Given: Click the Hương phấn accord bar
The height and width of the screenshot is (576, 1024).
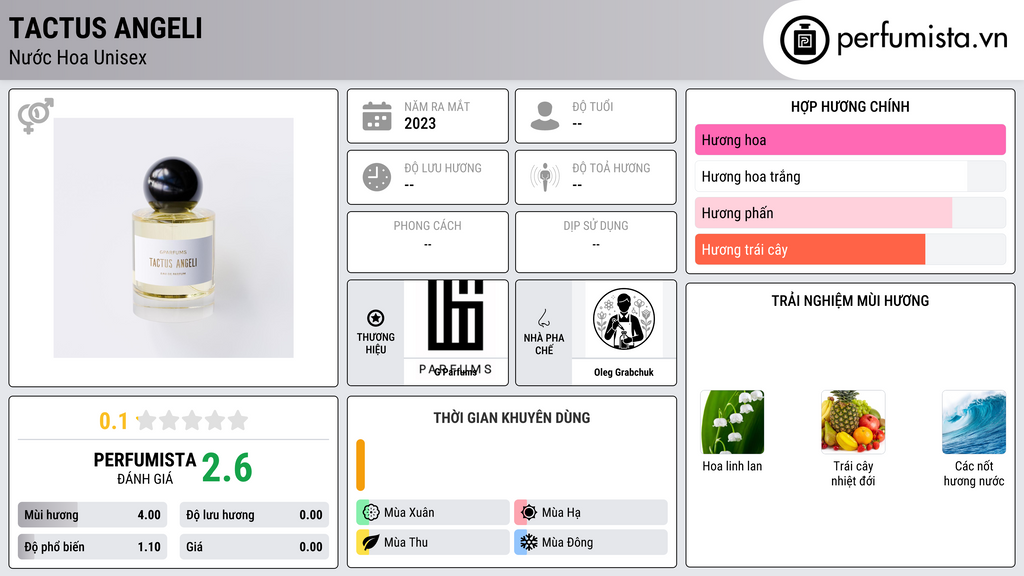Looking at the screenshot, I should coord(850,213).
